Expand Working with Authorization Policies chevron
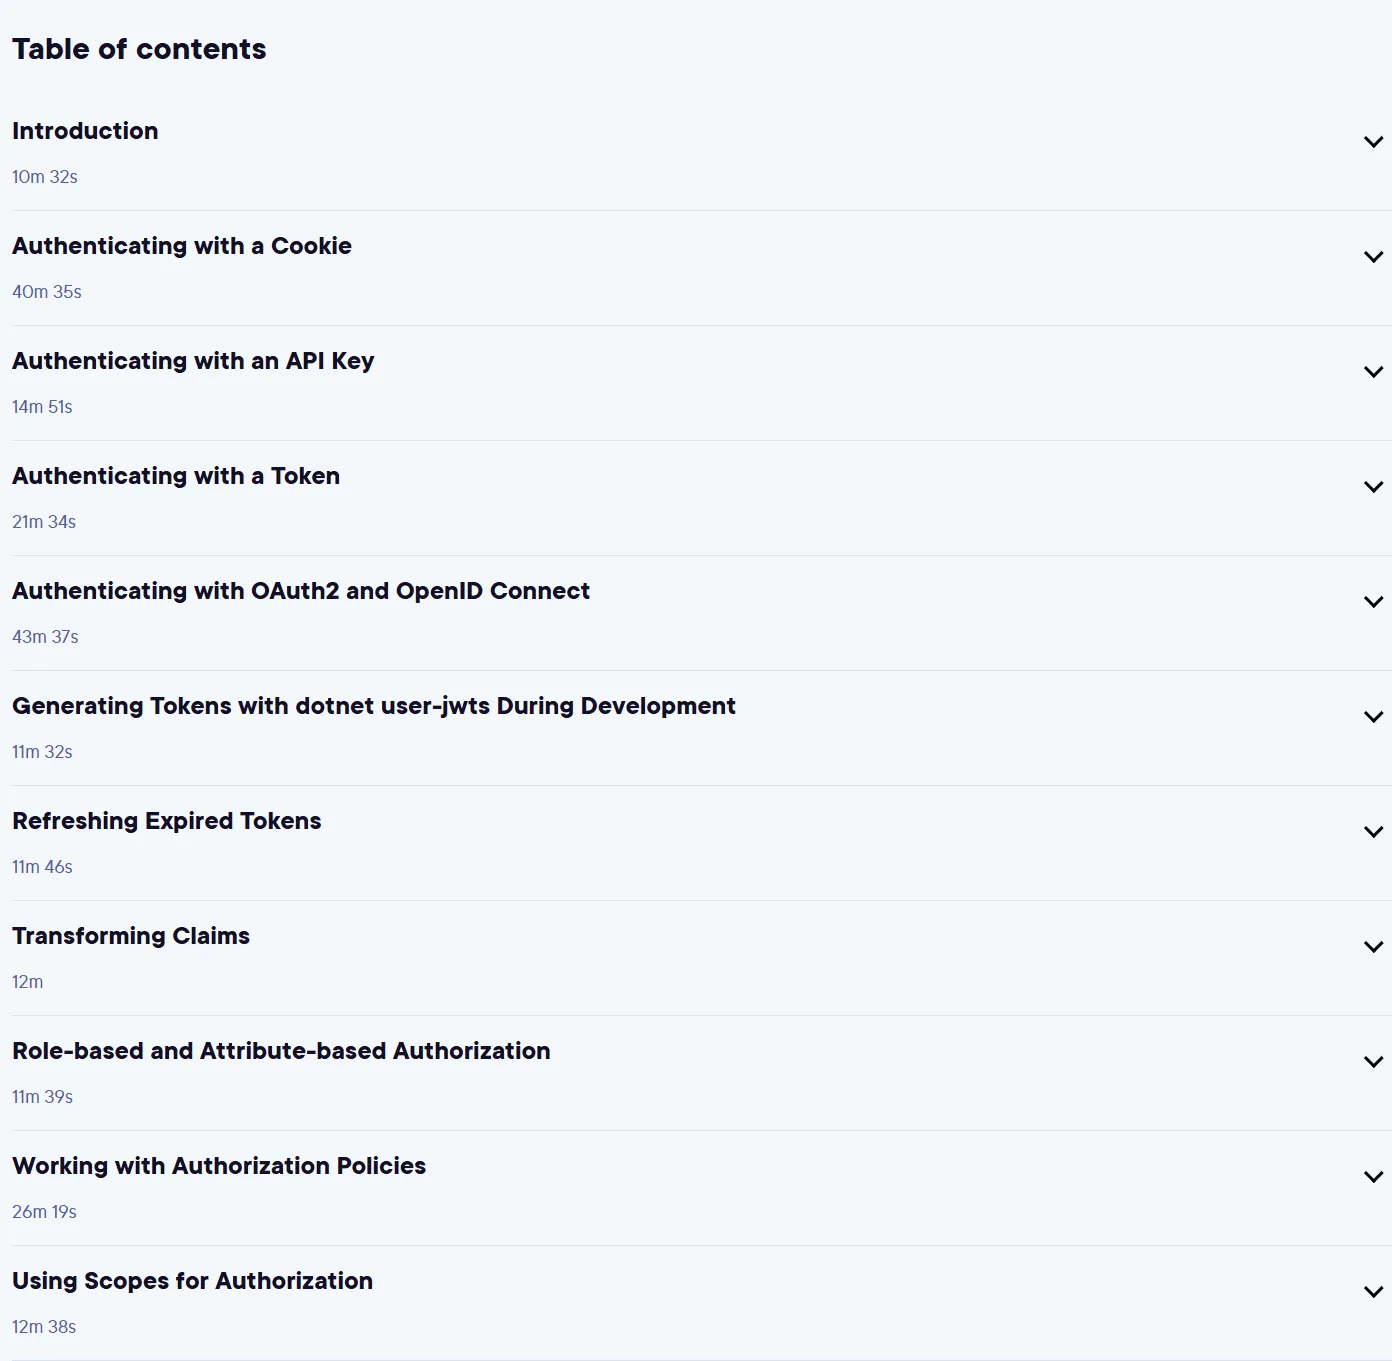The width and height of the screenshot is (1392, 1361). tap(1373, 1177)
